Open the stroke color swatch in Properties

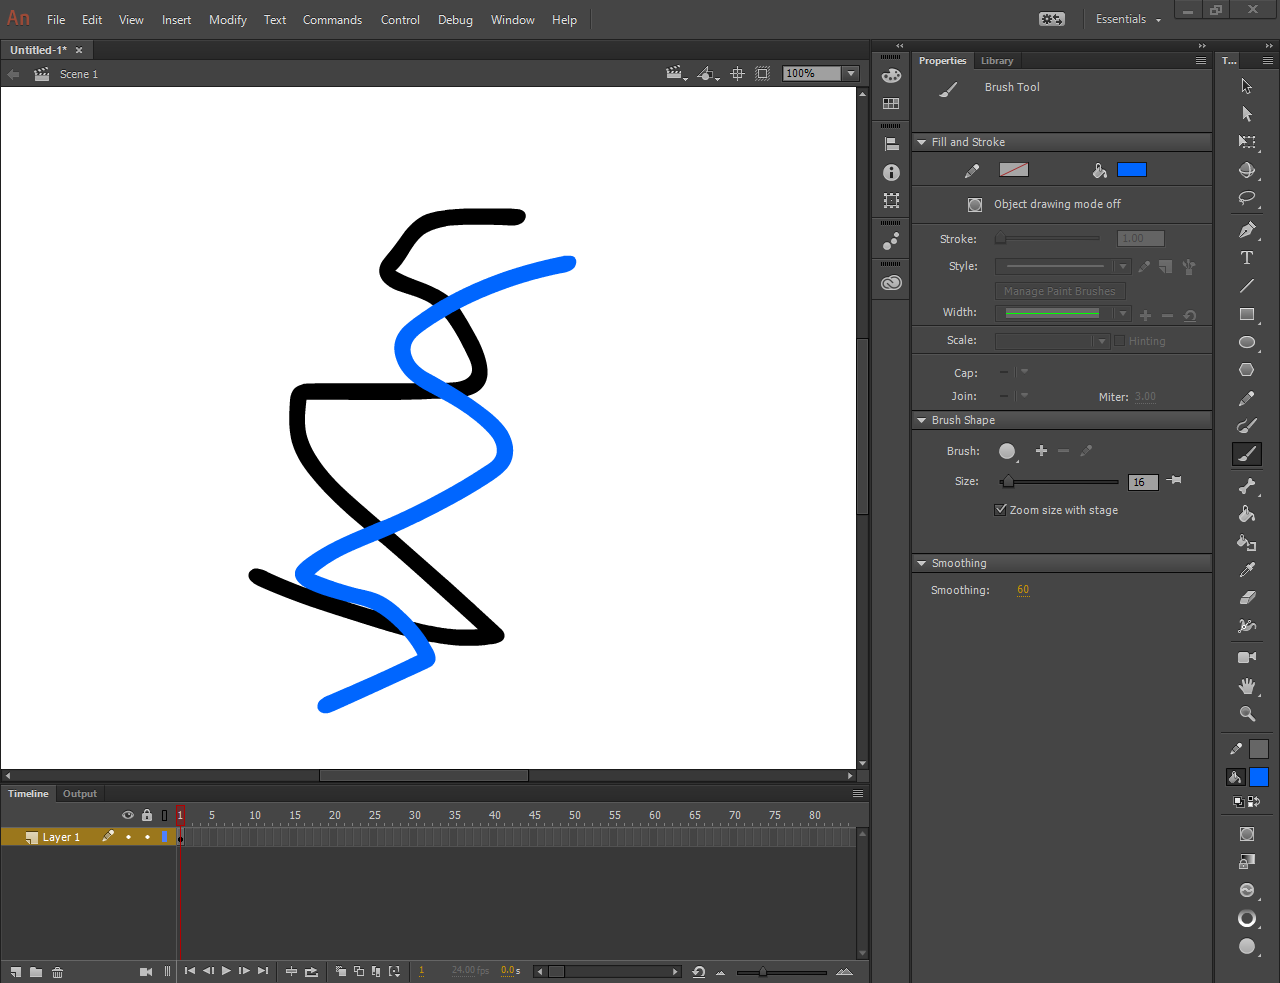[1014, 170]
